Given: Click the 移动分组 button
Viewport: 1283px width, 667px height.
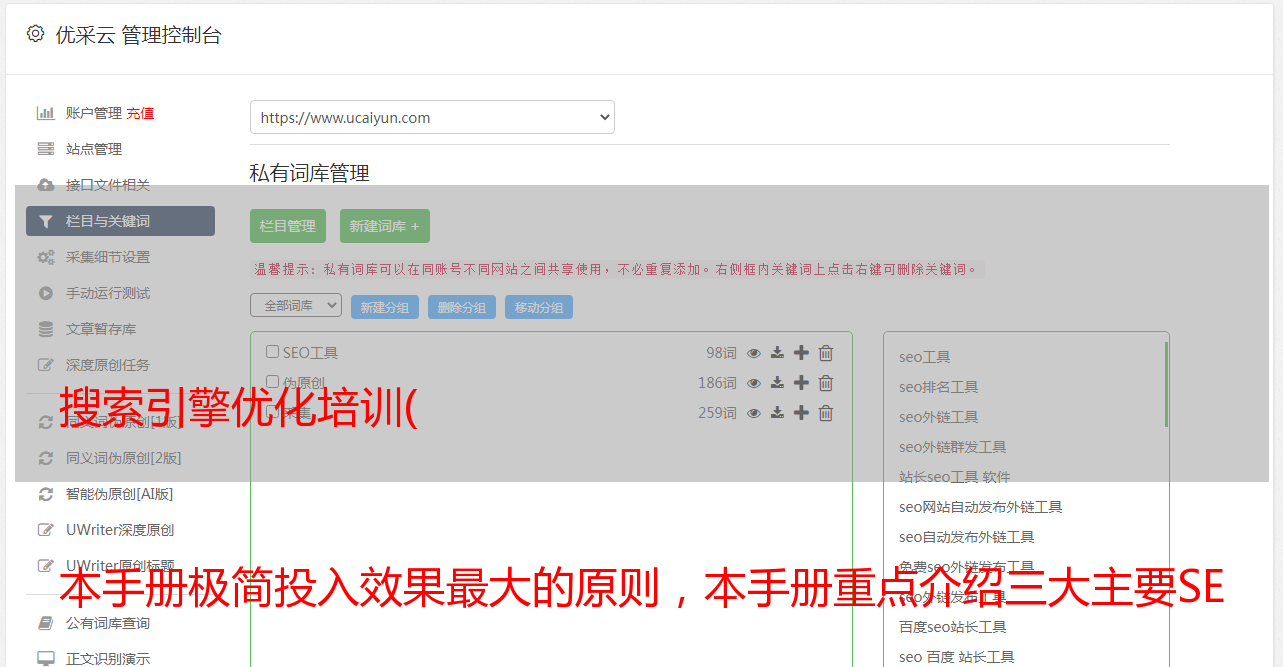Looking at the screenshot, I should (x=539, y=307).
